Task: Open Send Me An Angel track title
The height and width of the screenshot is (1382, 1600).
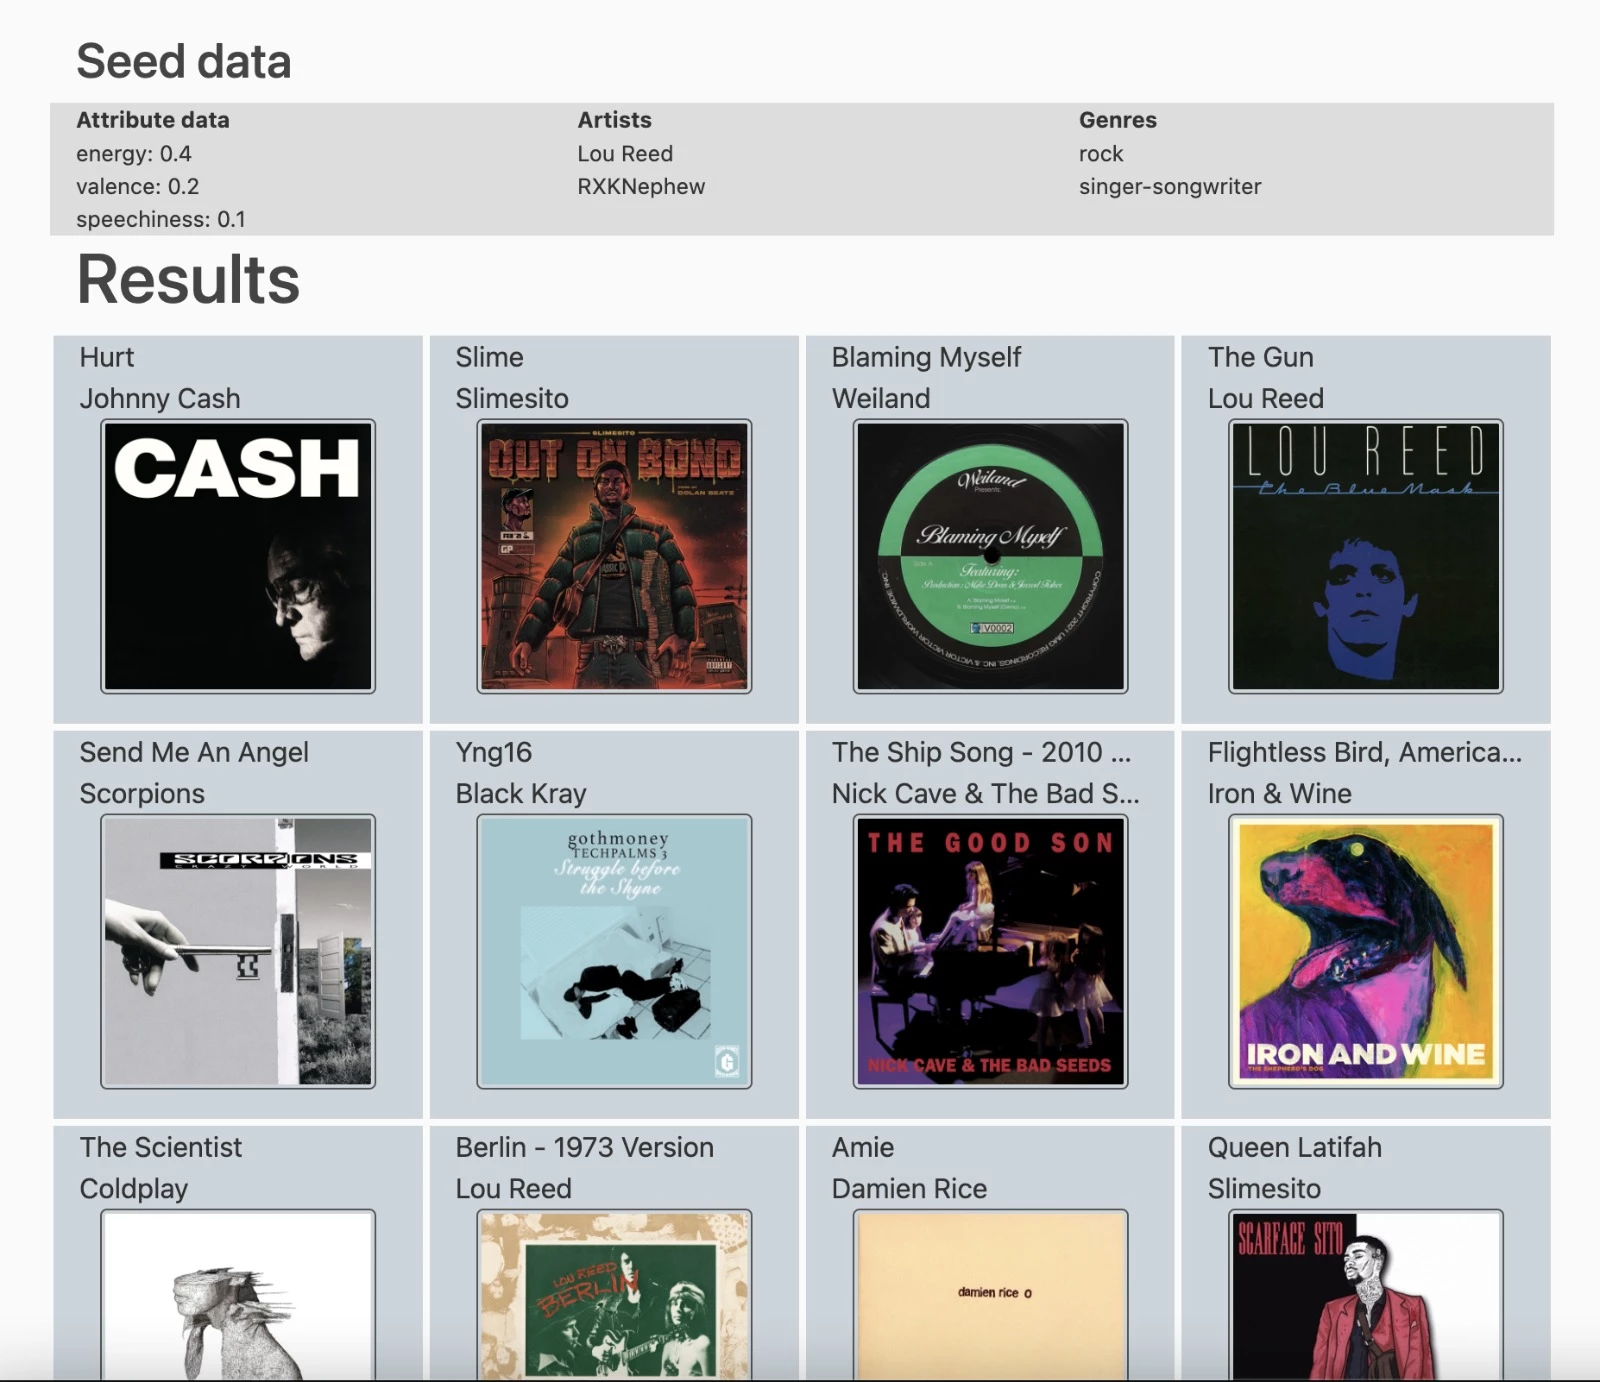Action: [x=194, y=752]
